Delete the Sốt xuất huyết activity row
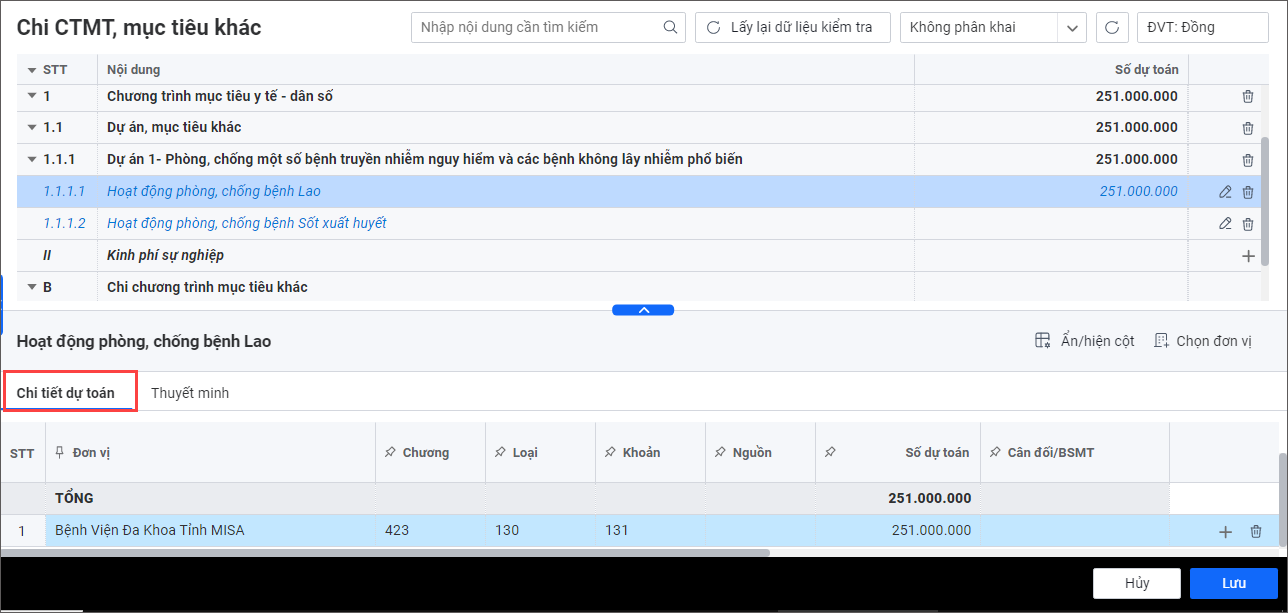Screen dimensions: 1288x613 [x=1247, y=224]
